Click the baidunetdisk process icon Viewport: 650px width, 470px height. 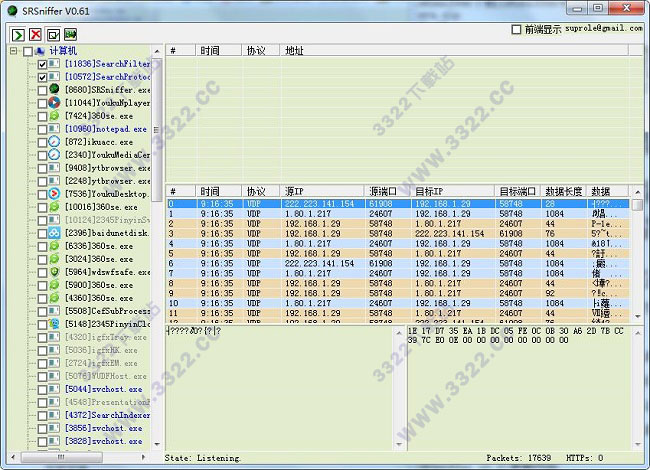pos(55,232)
